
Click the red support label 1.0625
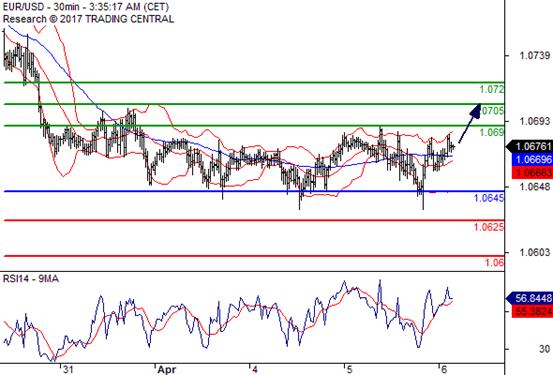coord(489,227)
